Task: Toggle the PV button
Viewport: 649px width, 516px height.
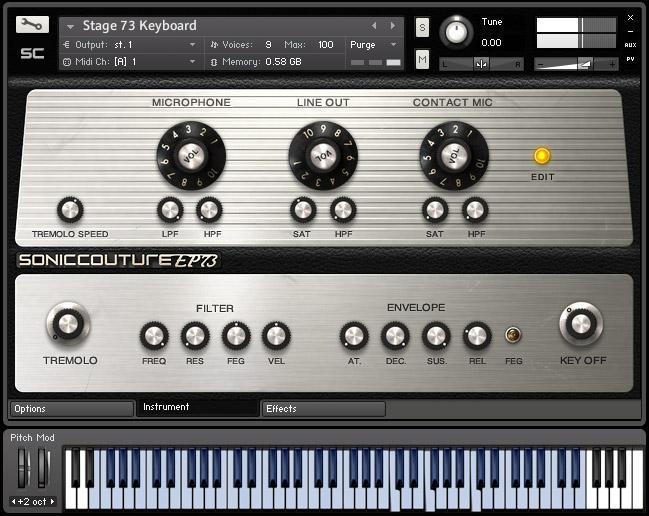Action: (630, 59)
